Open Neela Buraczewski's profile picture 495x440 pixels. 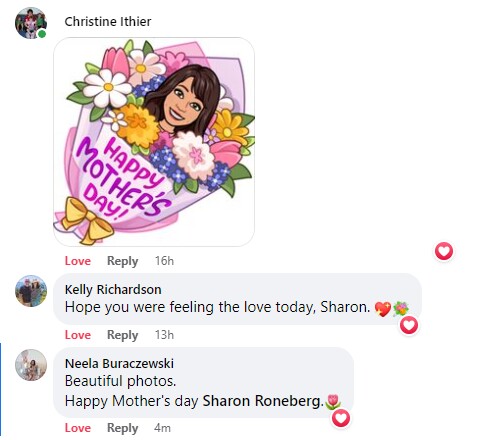click(31, 365)
